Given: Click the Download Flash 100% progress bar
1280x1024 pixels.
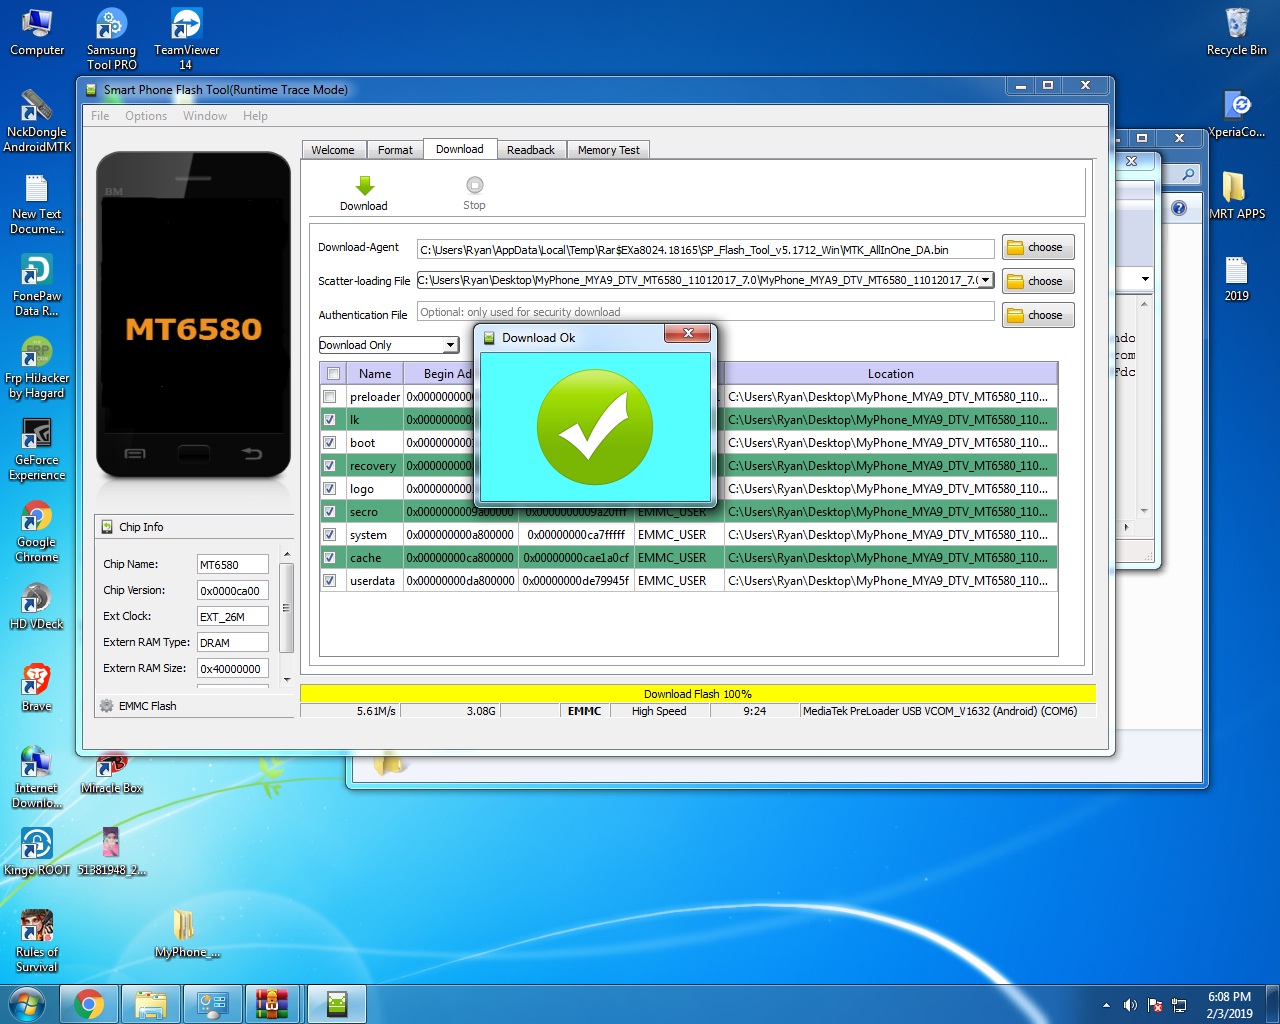Looking at the screenshot, I should pos(698,694).
